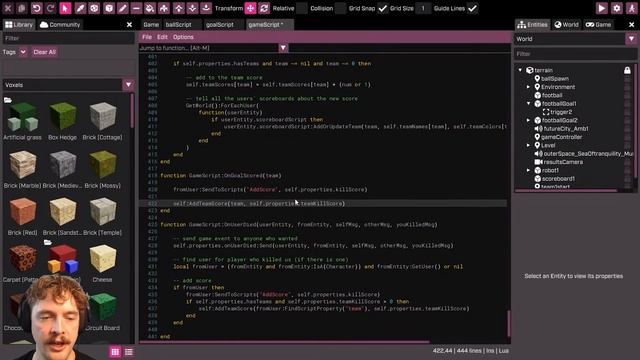Click the copy/paste toolbar icon
The width and height of the screenshot is (640, 360).
pos(22,8)
